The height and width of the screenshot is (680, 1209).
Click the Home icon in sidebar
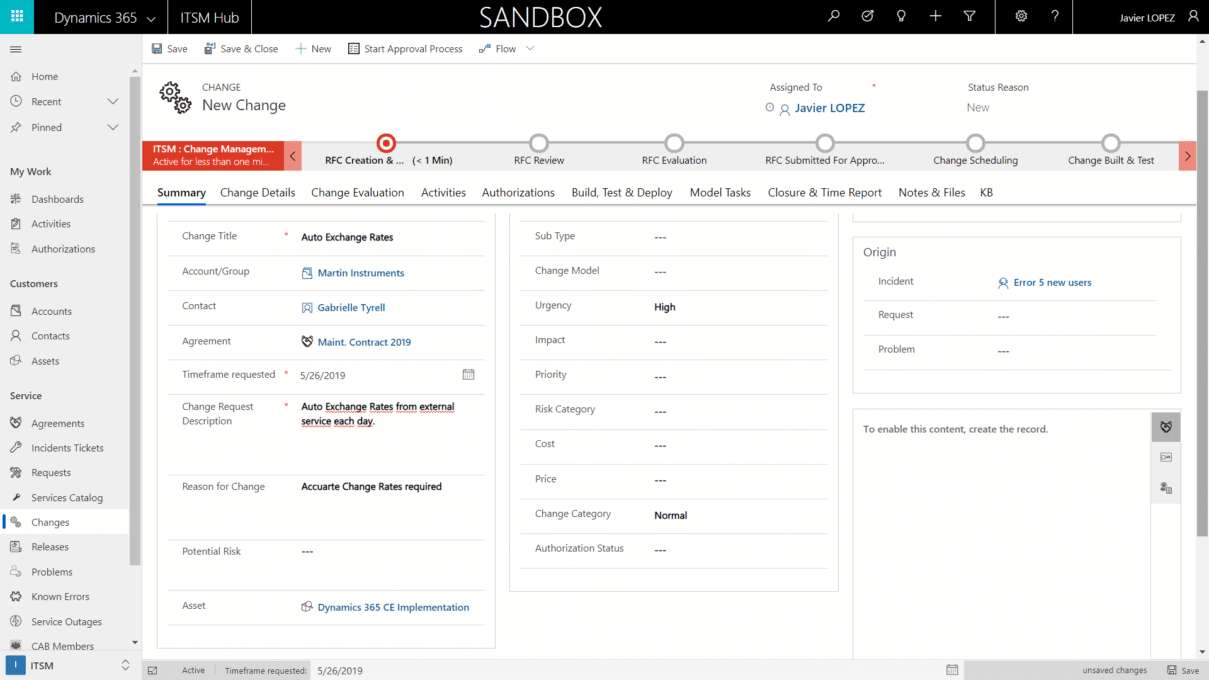tap(16, 76)
